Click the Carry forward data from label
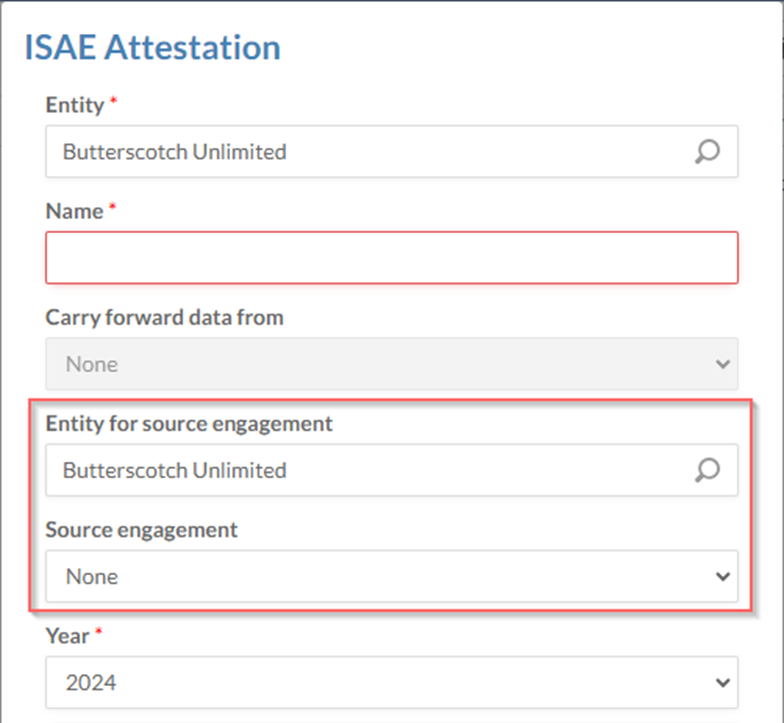The width and height of the screenshot is (784, 723). 164,318
